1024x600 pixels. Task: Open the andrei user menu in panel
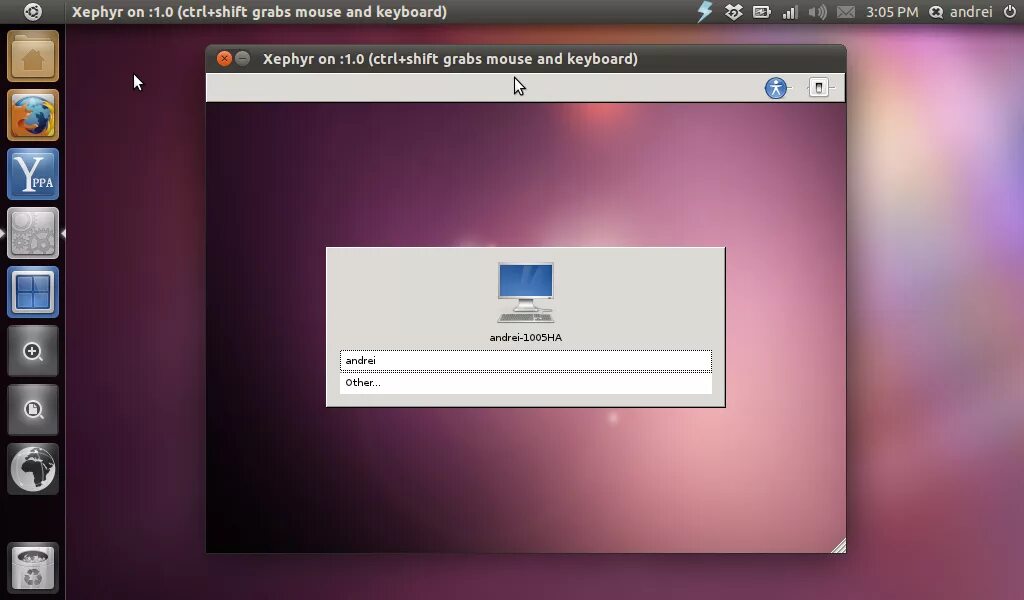[961, 12]
